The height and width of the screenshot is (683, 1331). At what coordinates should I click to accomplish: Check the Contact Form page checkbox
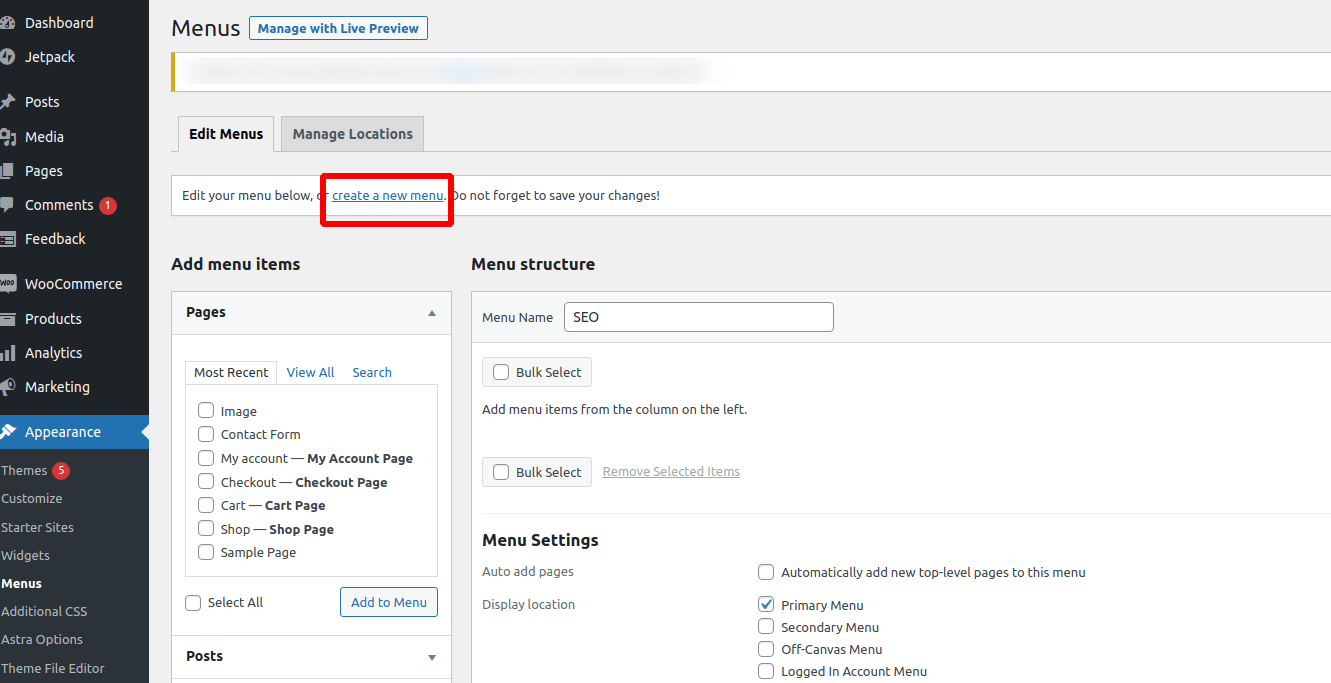[206, 434]
